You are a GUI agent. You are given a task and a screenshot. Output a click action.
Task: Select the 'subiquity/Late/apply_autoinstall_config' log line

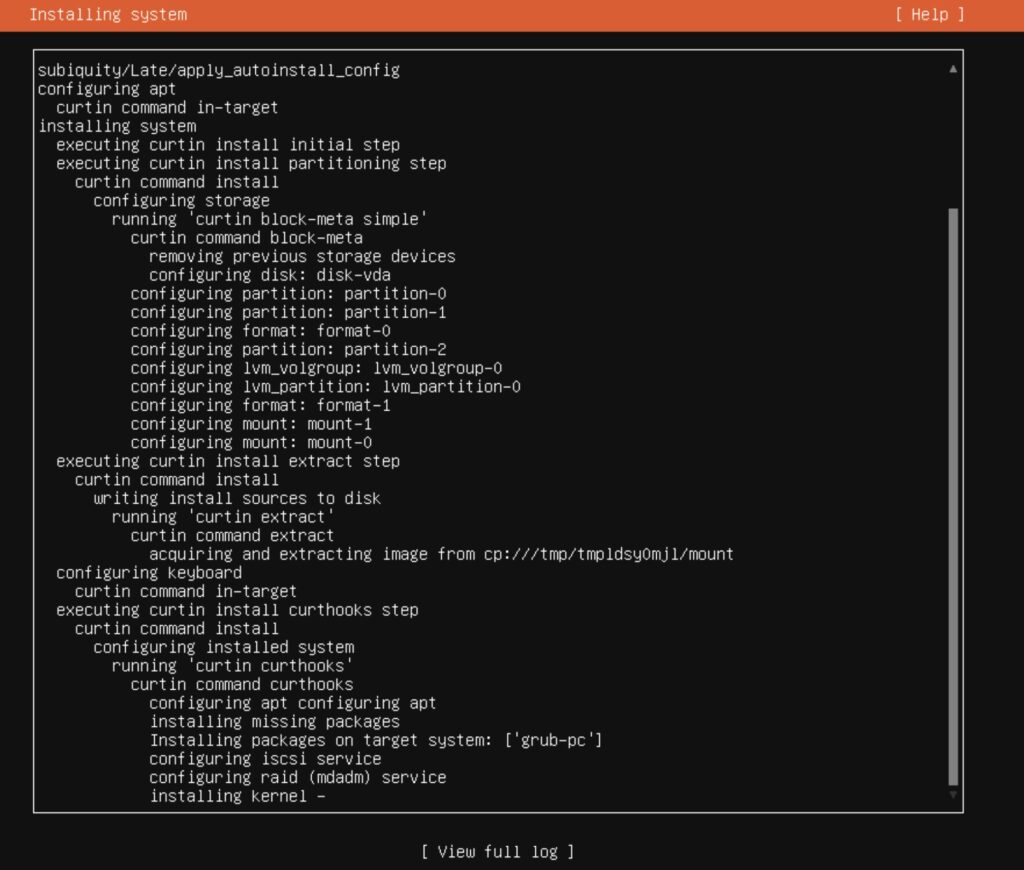click(x=218, y=70)
